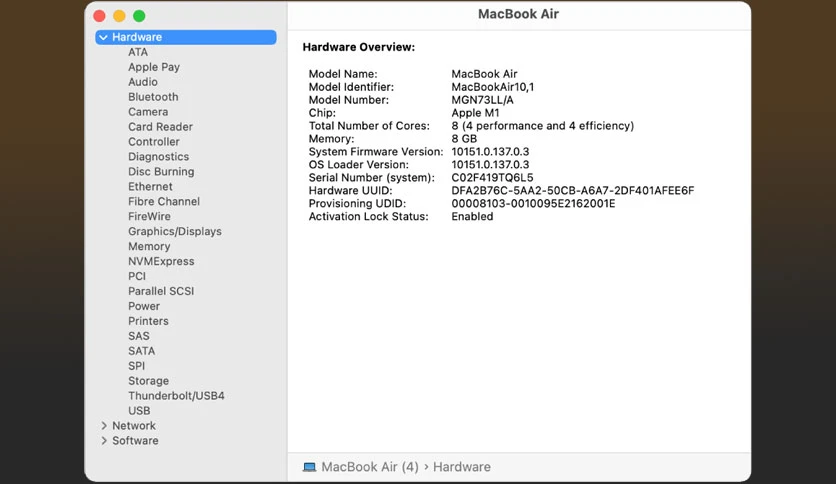This screenshot has height=484, width=836.
Task: Expand the Software section
Action: click(x=104, y=441)
